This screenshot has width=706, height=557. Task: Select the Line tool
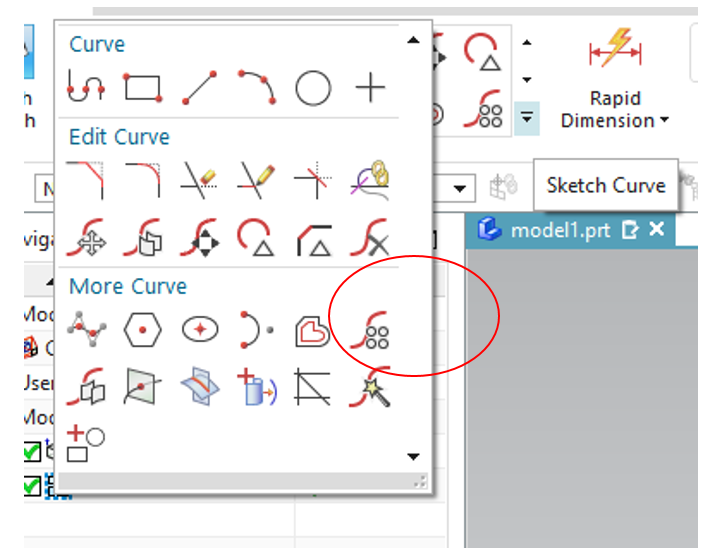pyautogui.click(x=199, y=87)
